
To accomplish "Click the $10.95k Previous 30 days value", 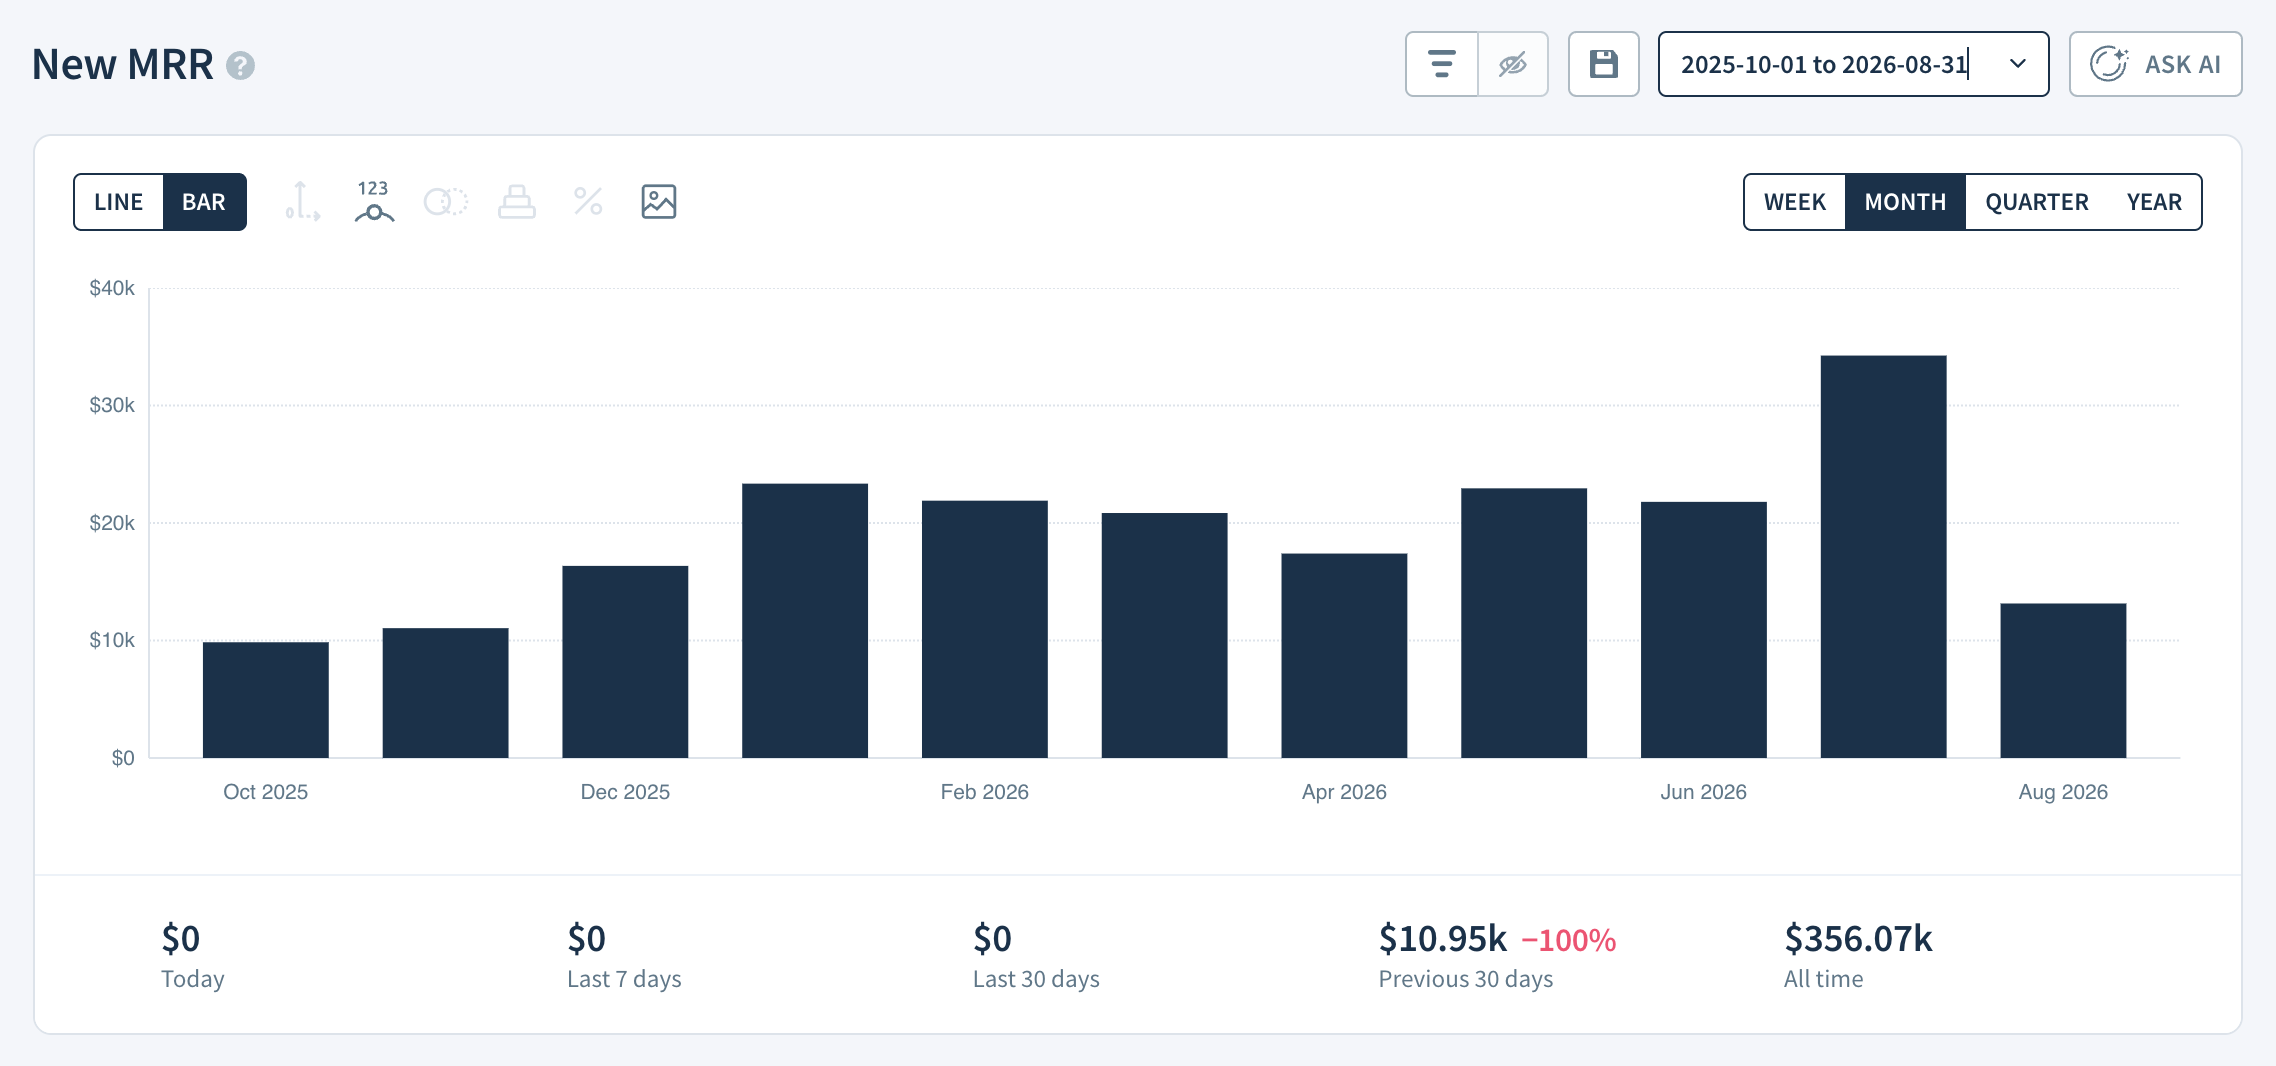I will click(1442, 939).
